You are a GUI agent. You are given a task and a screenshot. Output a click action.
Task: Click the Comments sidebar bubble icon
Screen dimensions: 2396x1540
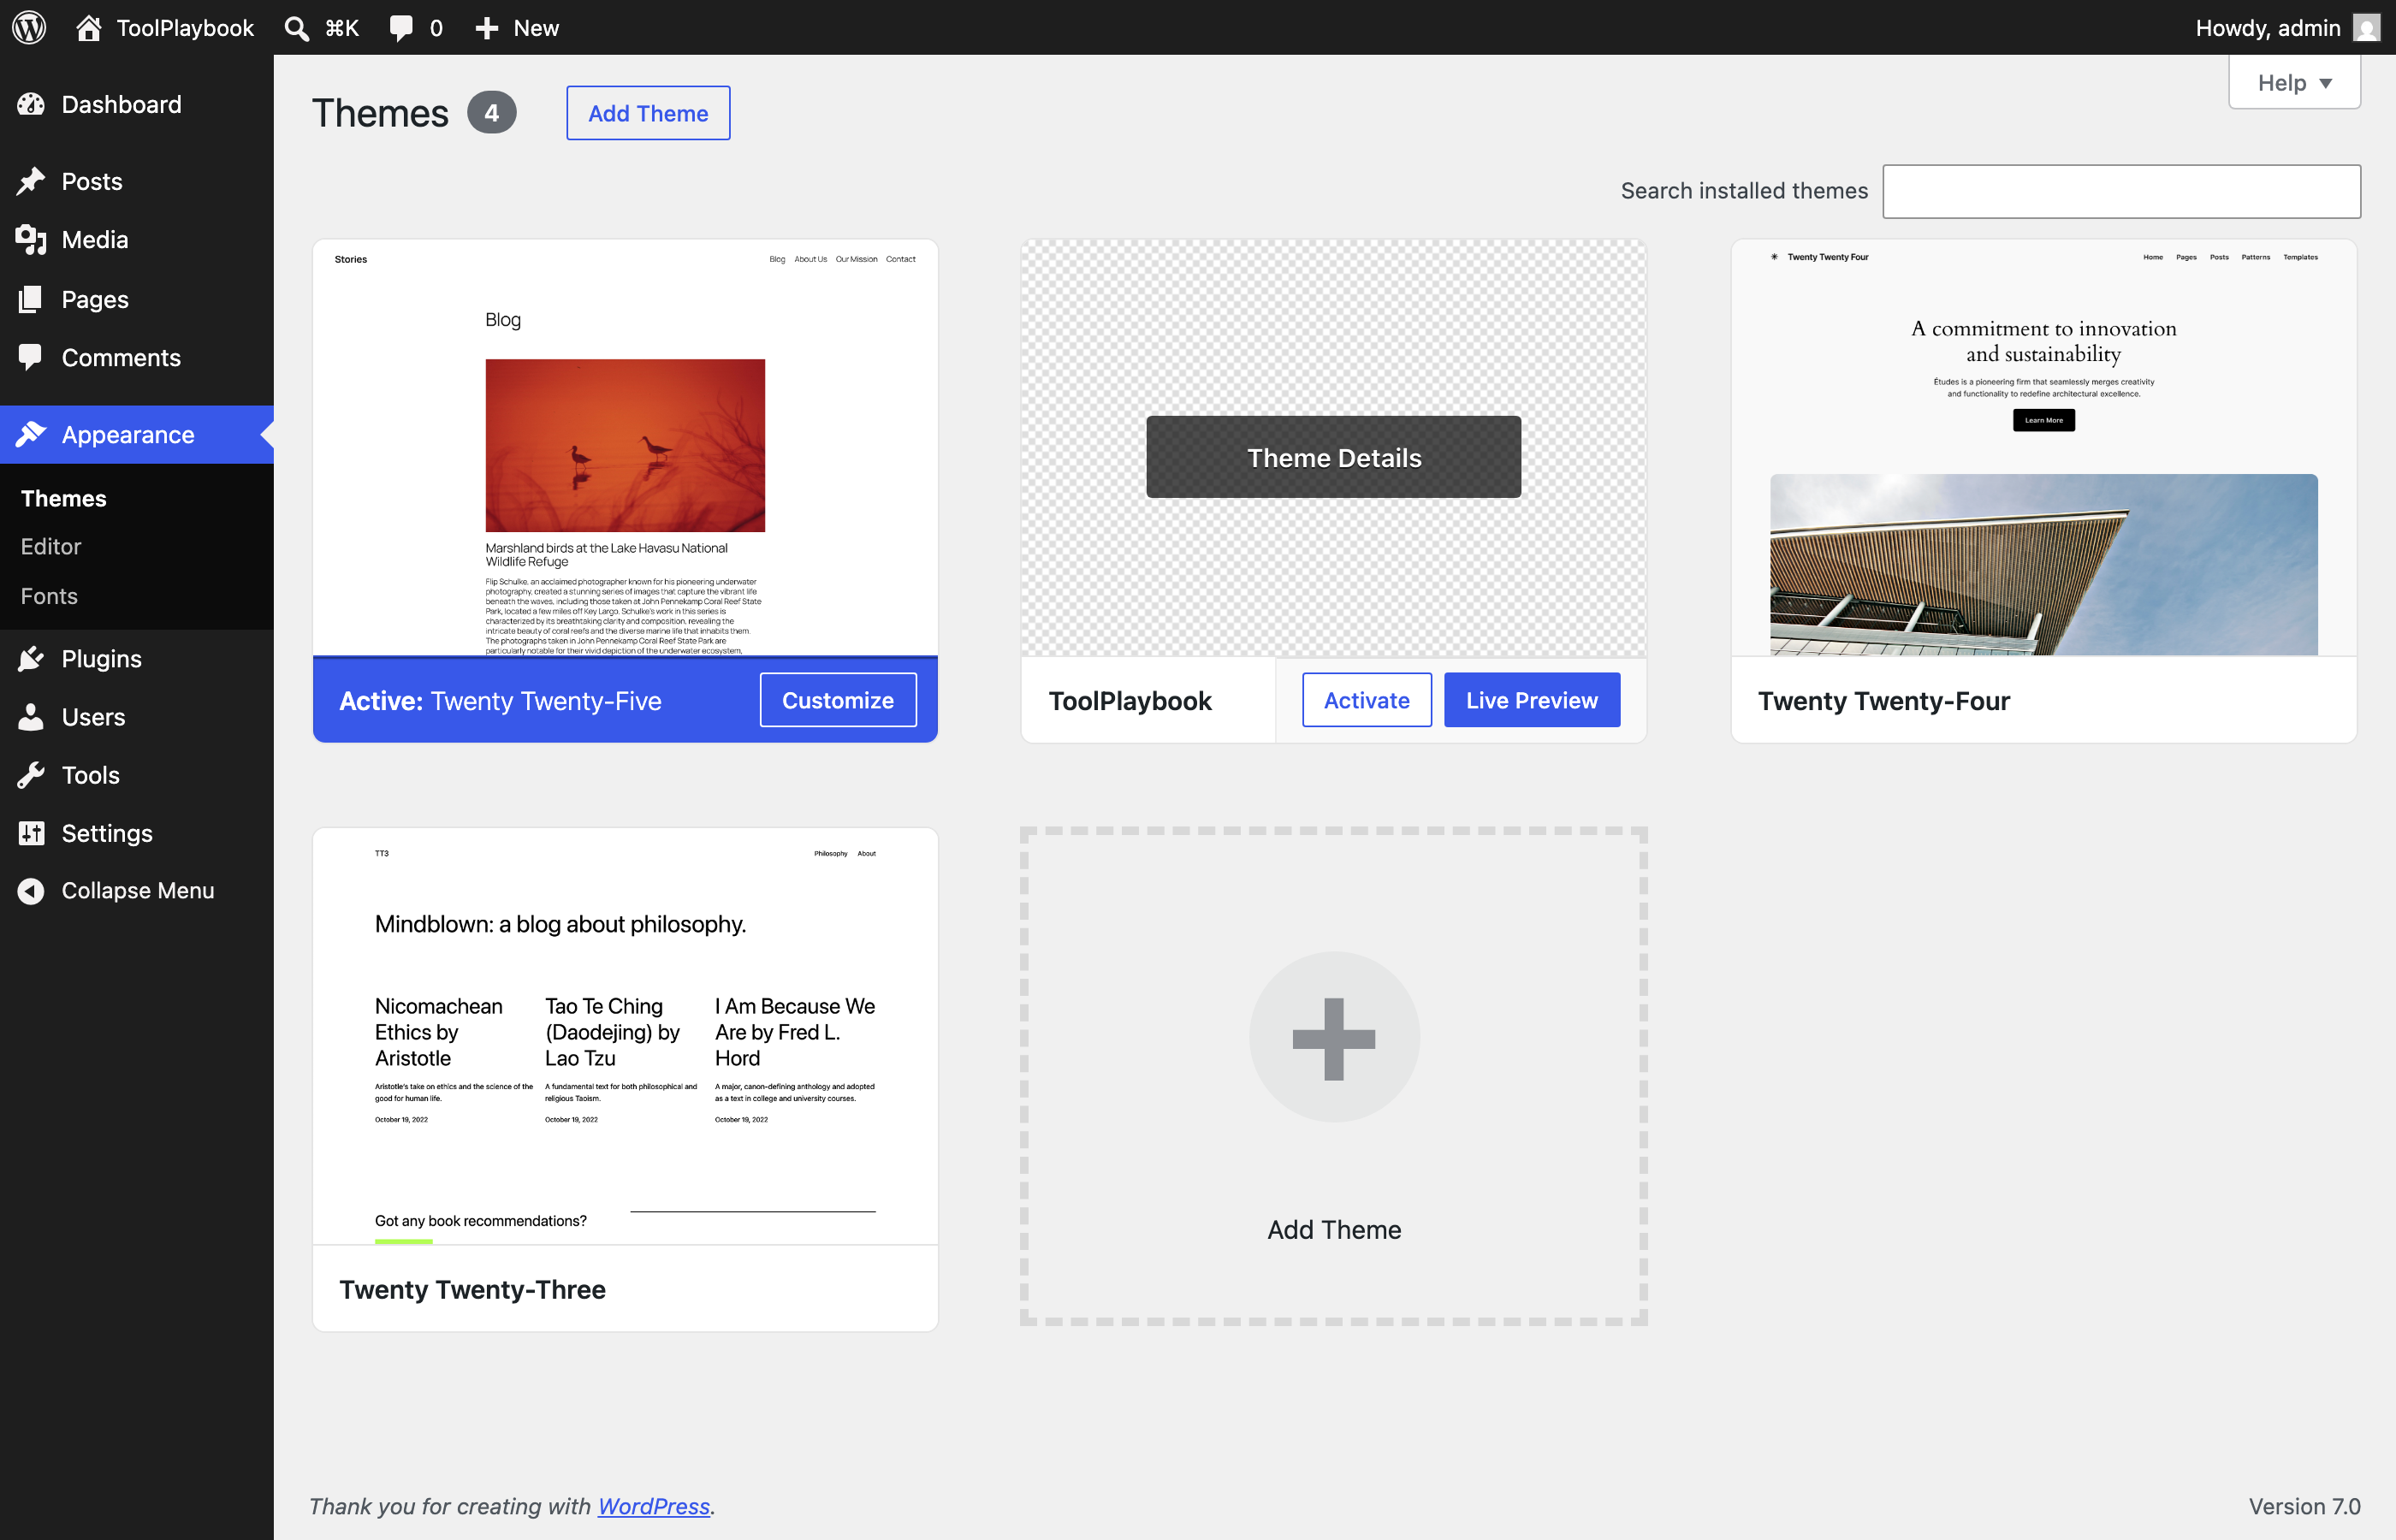[31, 357]
